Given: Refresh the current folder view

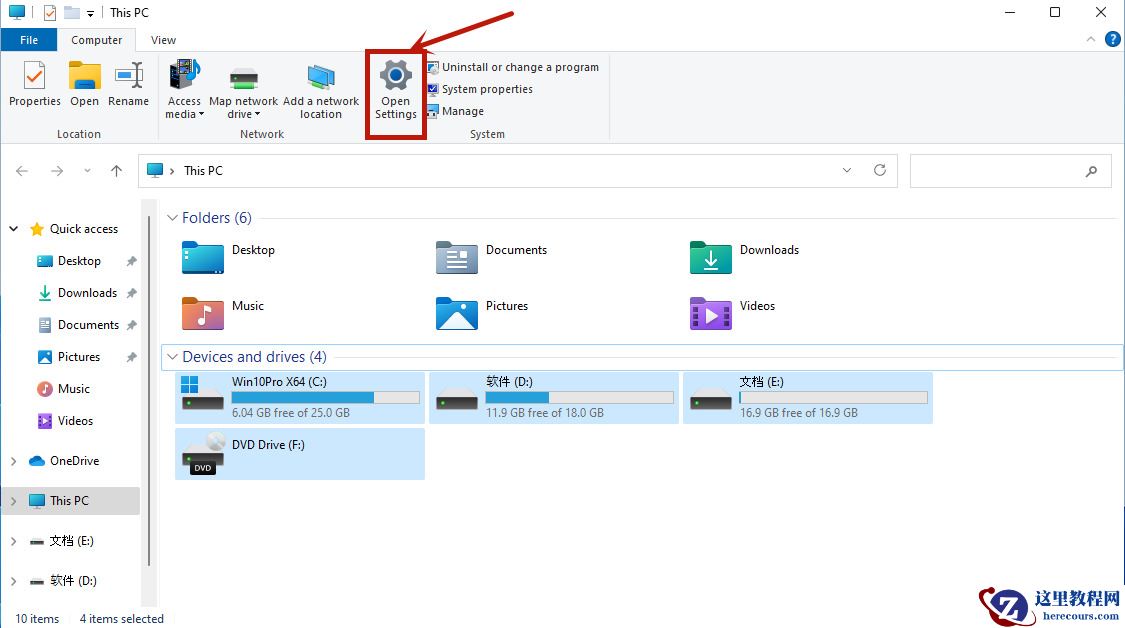Looking at the screenshot, I should click(880, 170).
